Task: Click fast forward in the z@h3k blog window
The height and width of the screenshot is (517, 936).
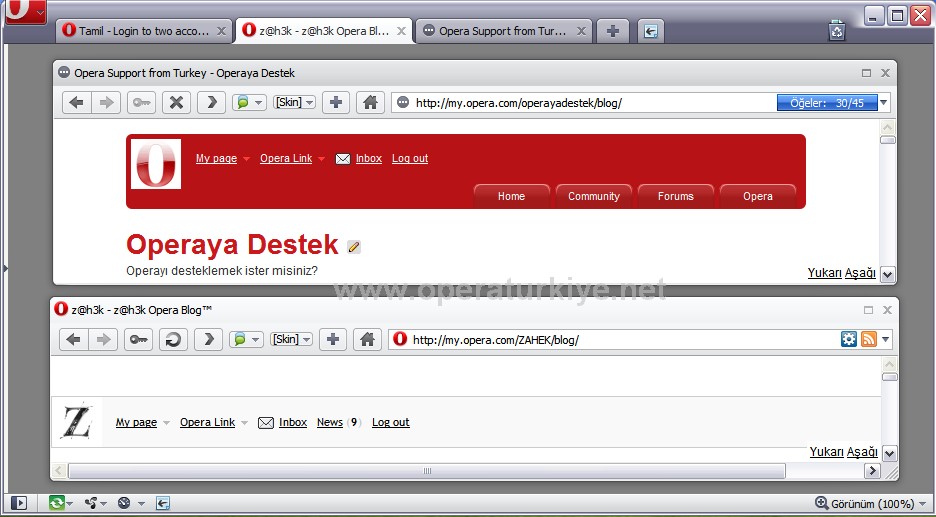Action: tap(208, 340)
